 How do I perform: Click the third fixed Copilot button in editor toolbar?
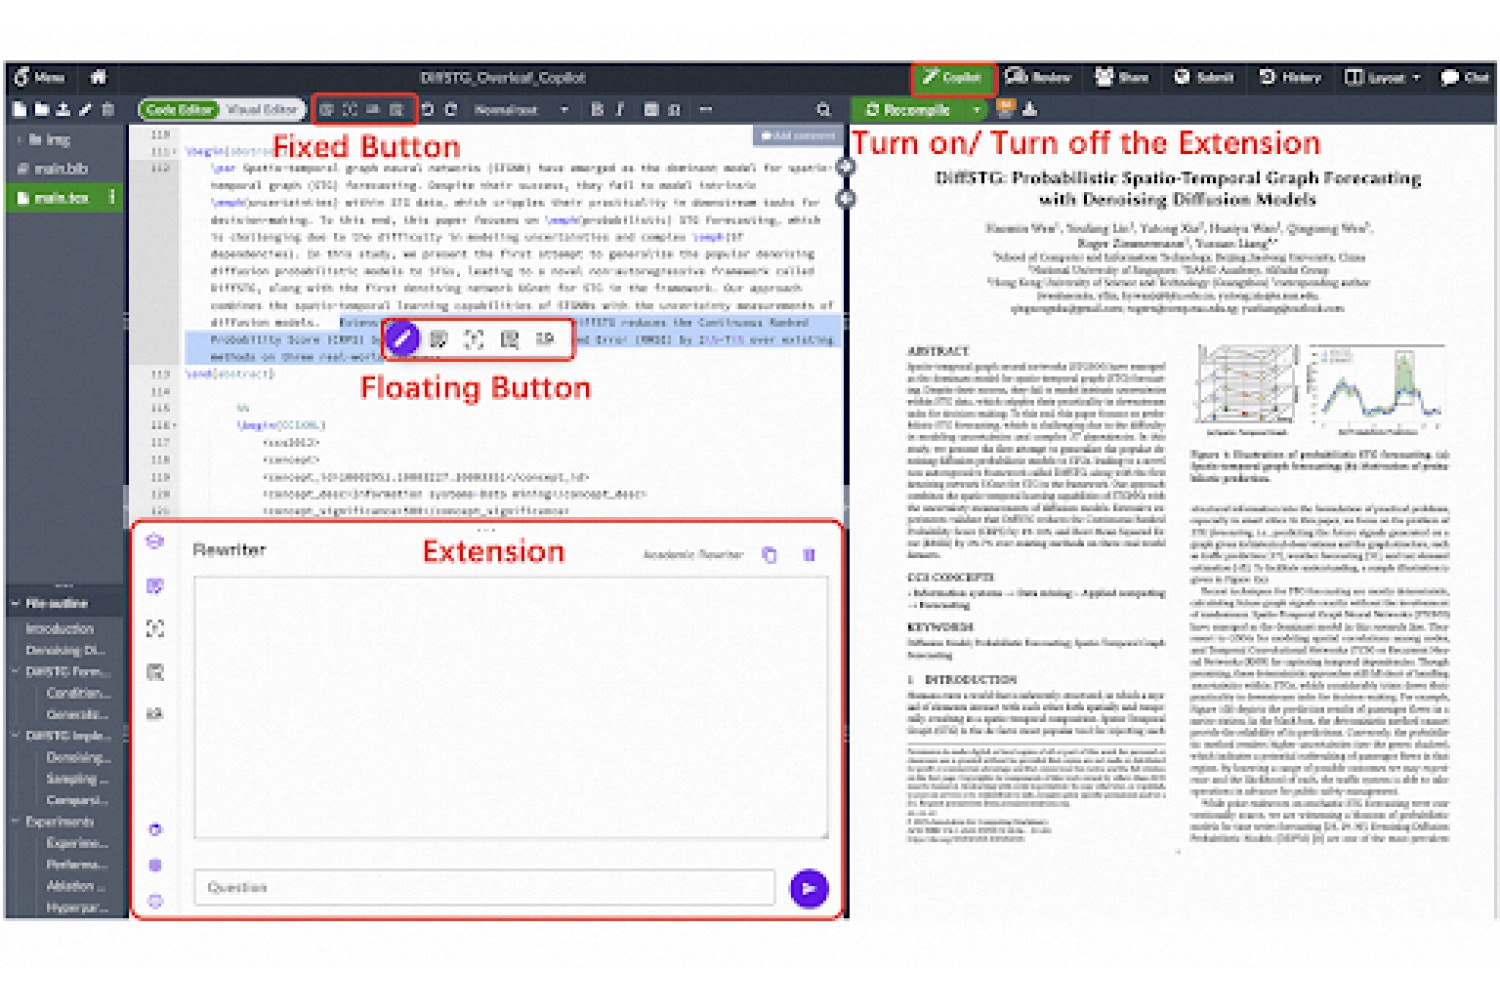(372, 109)
